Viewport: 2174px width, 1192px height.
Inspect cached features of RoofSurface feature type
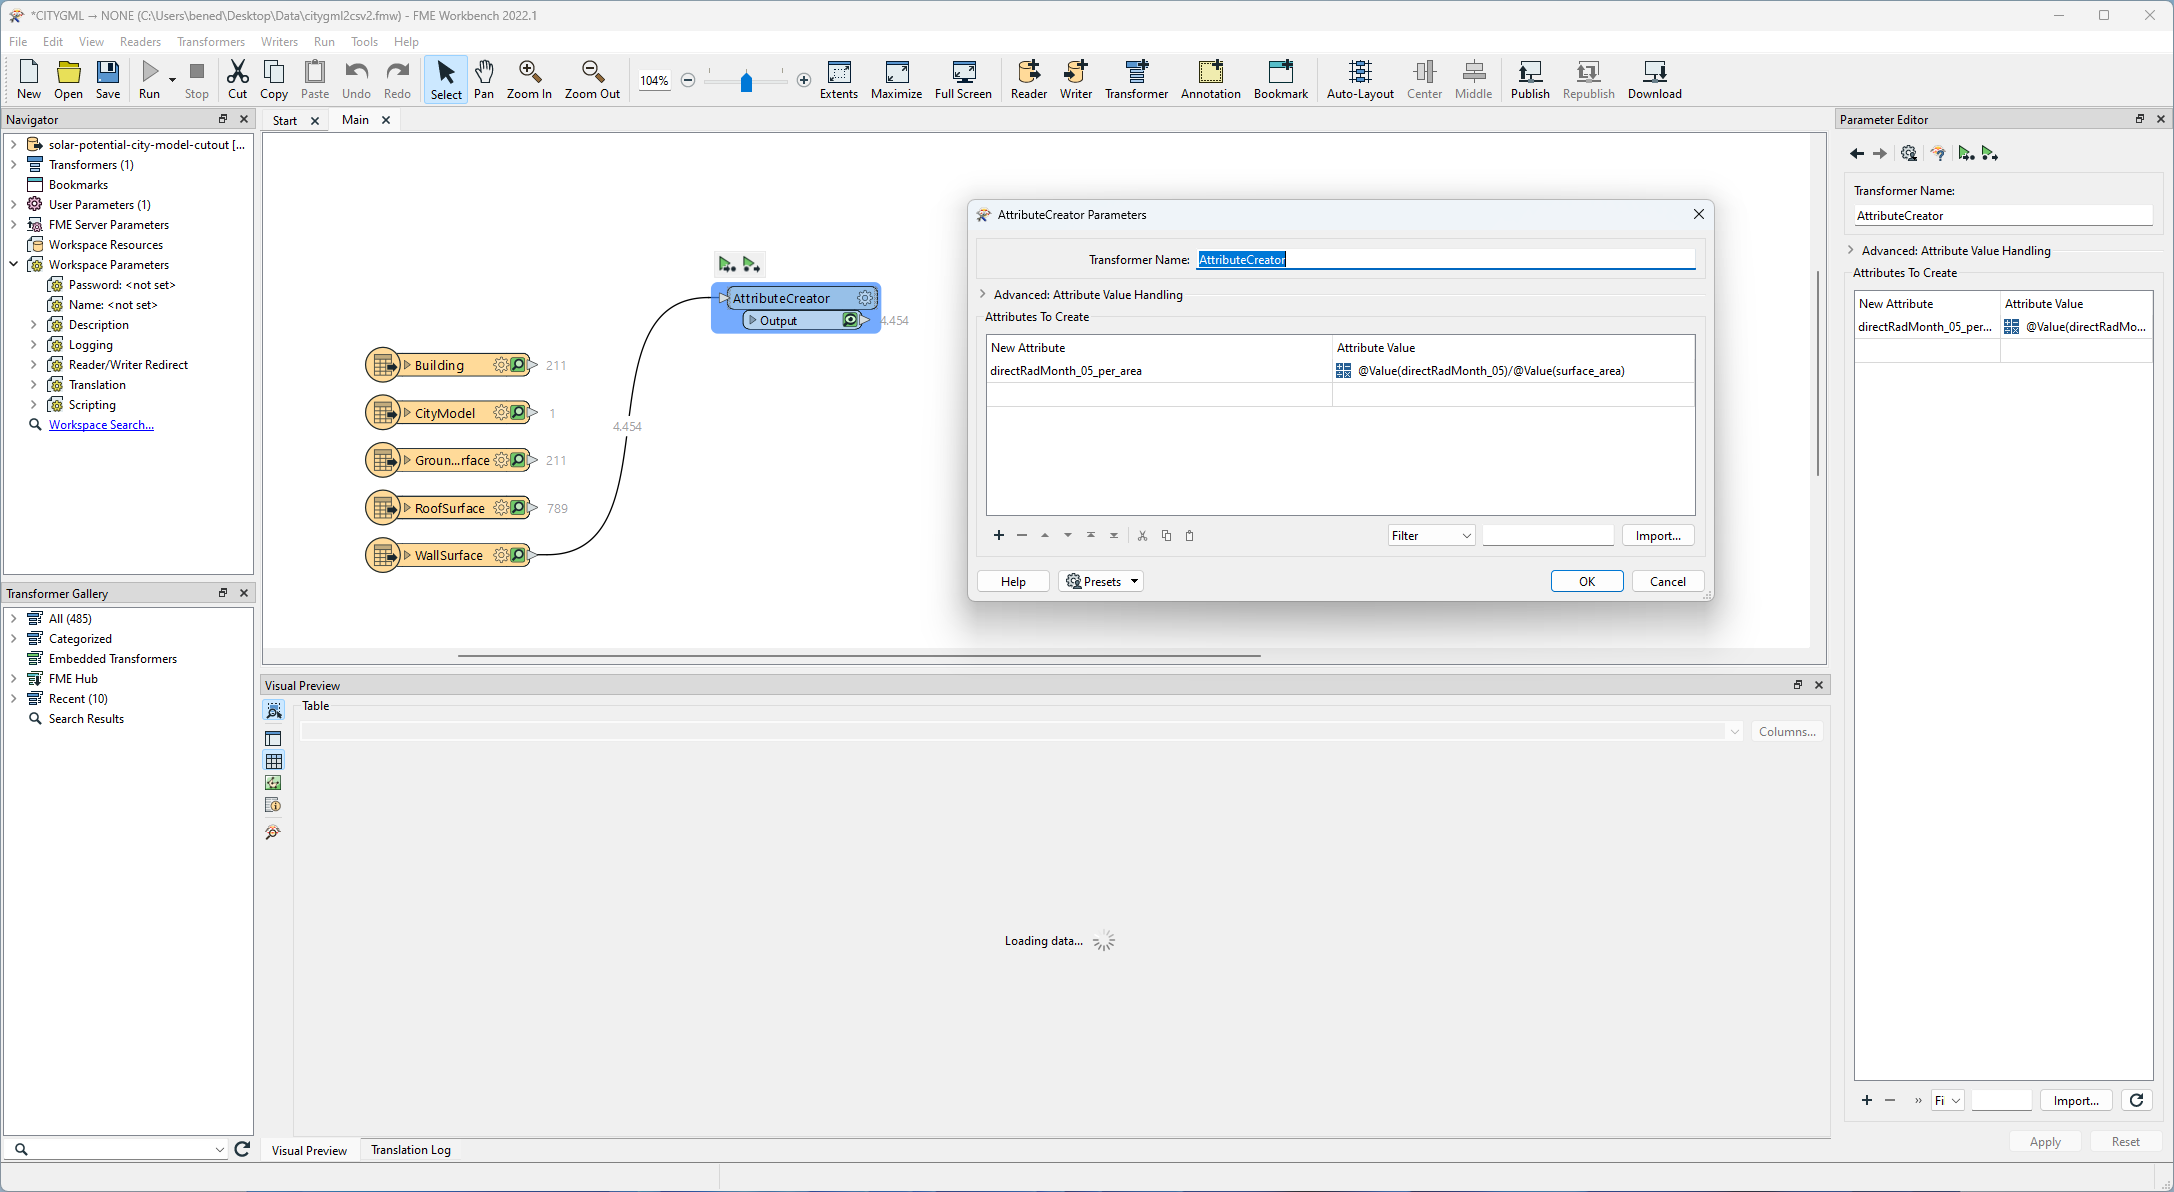518,508
